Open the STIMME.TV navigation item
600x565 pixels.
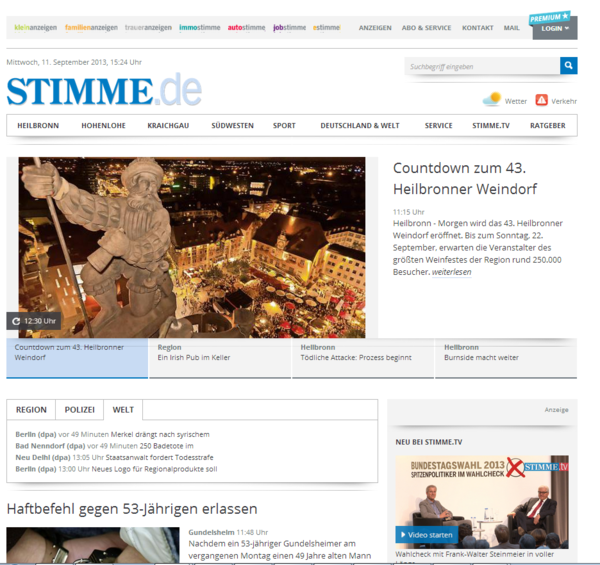coord(490,126)
